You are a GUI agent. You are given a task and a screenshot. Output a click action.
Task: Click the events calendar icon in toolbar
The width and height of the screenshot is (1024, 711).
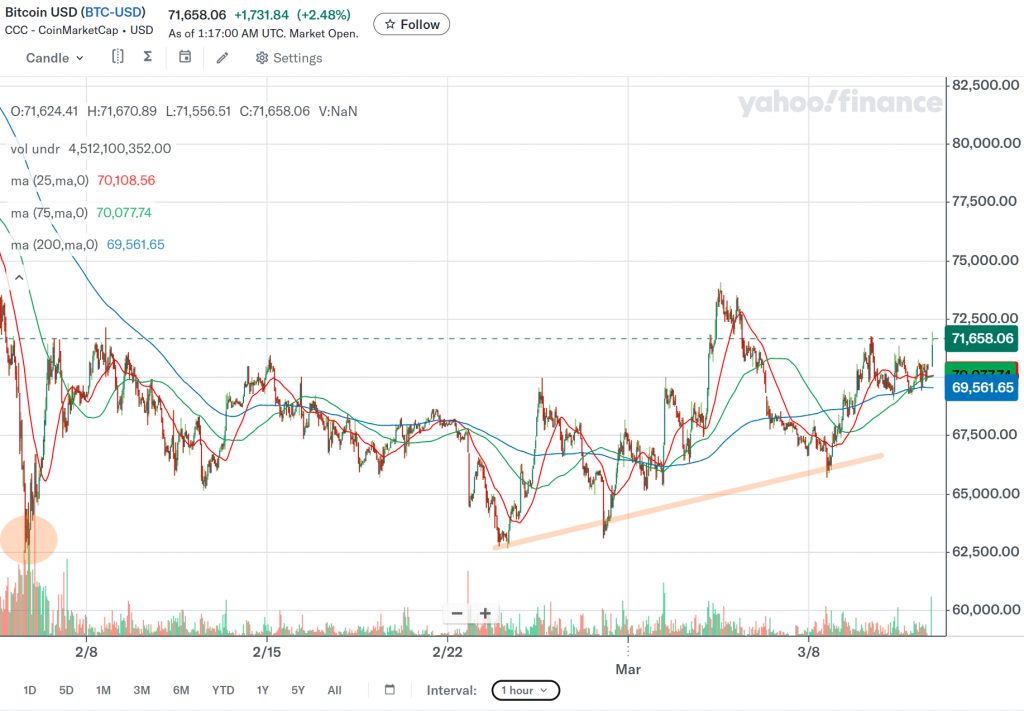pyautogui.click(x=185, y=57)
